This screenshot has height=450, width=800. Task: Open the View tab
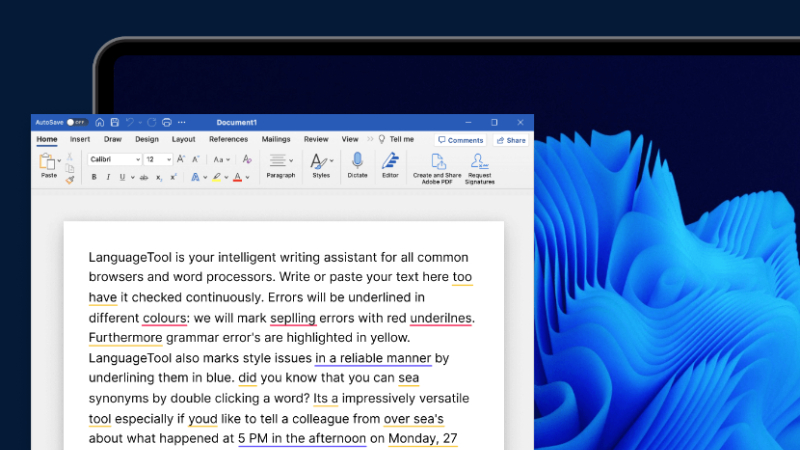point(350,139)
